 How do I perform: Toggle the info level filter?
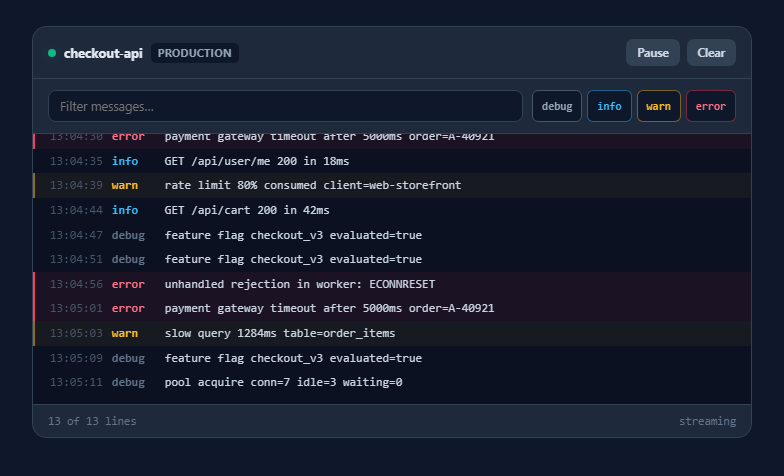(x=609, y=106)
